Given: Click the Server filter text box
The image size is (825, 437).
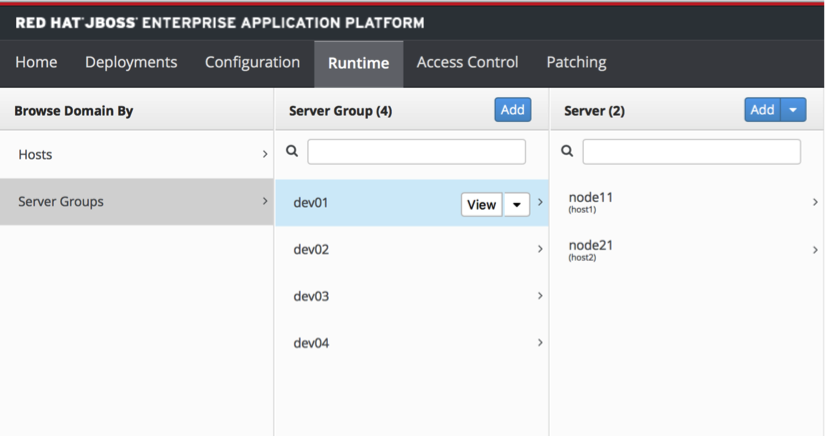Looking at the screenshot, I should (x=691, y=151).
